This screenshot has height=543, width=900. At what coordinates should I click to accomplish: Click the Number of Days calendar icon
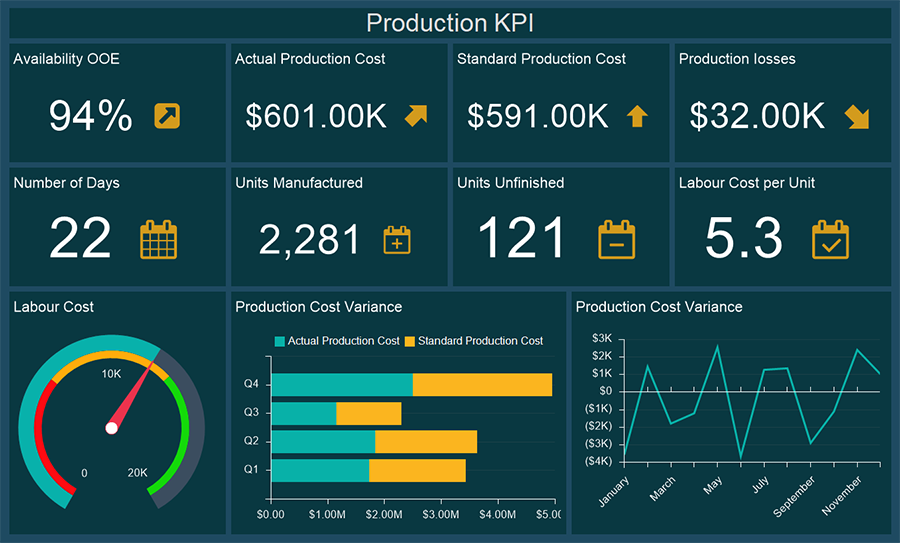(x=158, y=240)
